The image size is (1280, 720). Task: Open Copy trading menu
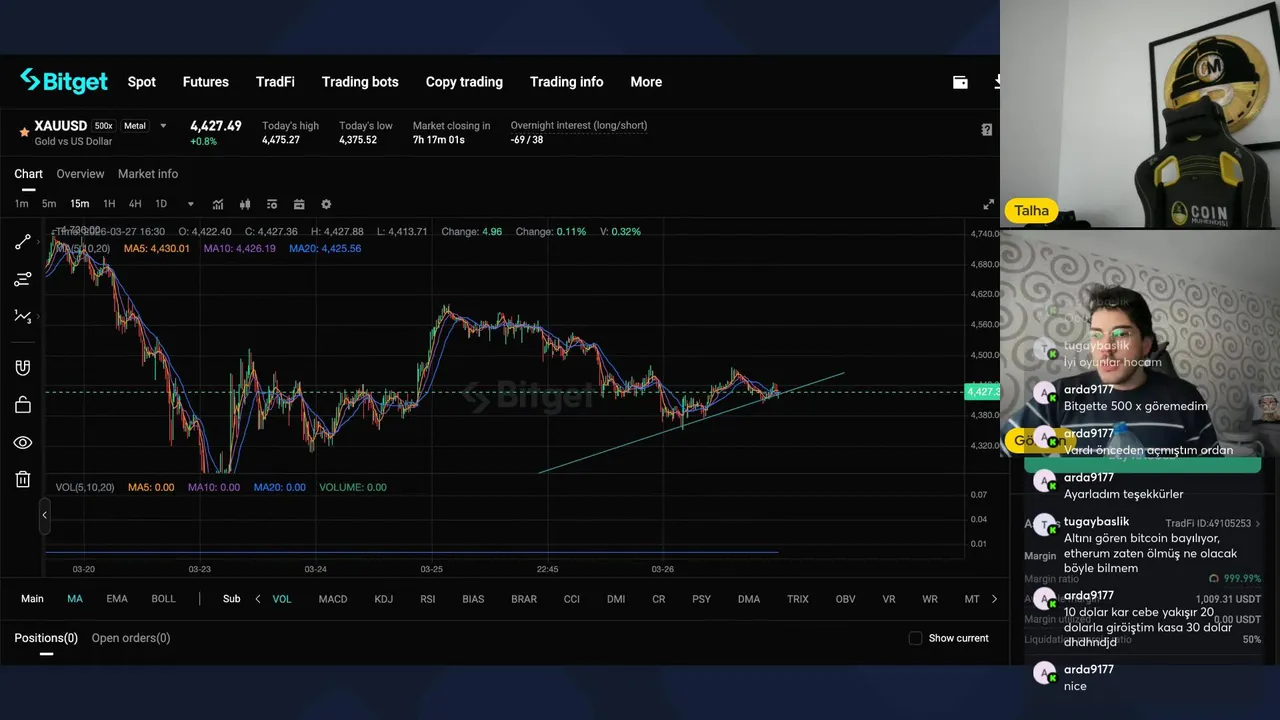click(x=464, y=82)
